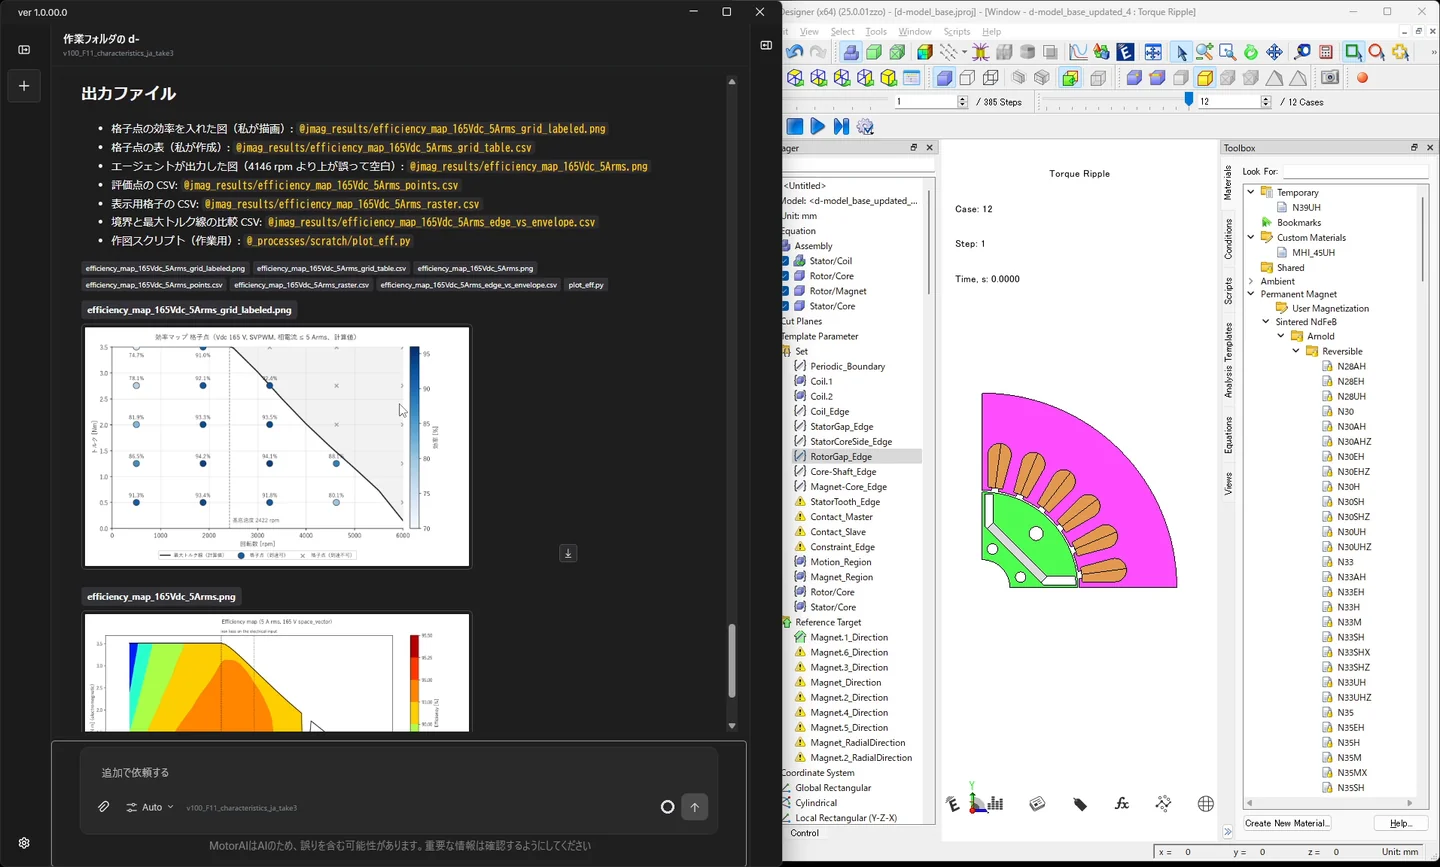Collapse the Sintered NdFeB node
Viewport: 1440px width, 867px height.
[1266, 322]
